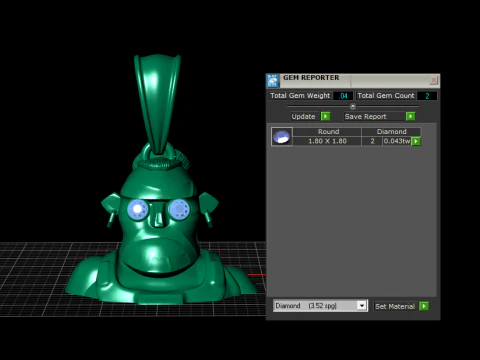Click the green arrow beside Set Material
Image resolution: width=480 pixels, height=360 pixels.
(424, 306)
